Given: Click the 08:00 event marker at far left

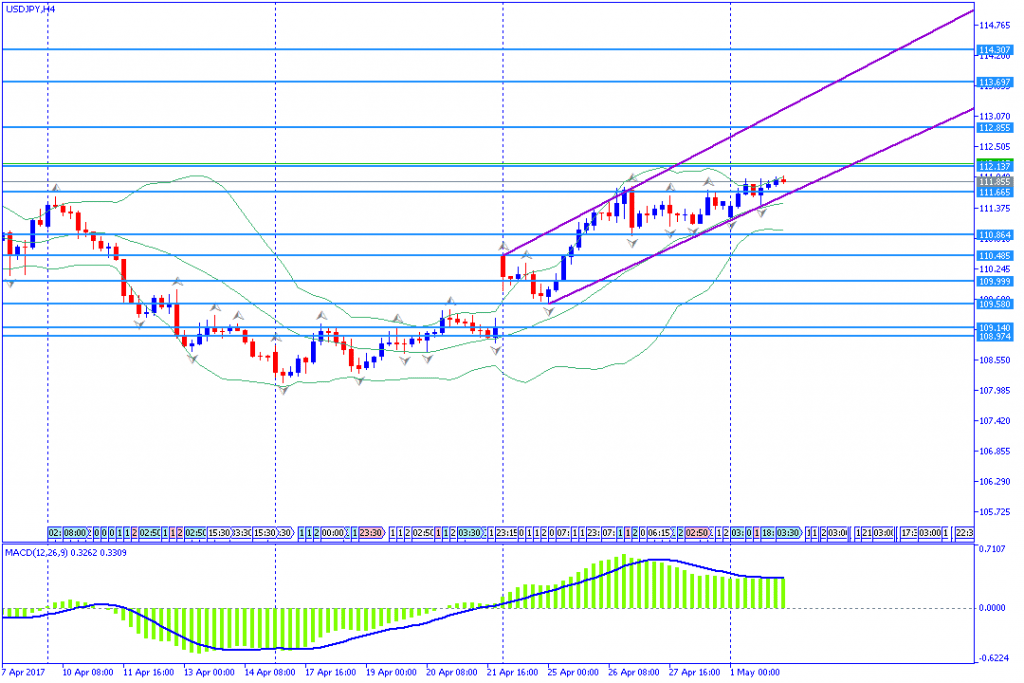Looking at the screenshot, I should pyautogui.click(x=73, y=533).
